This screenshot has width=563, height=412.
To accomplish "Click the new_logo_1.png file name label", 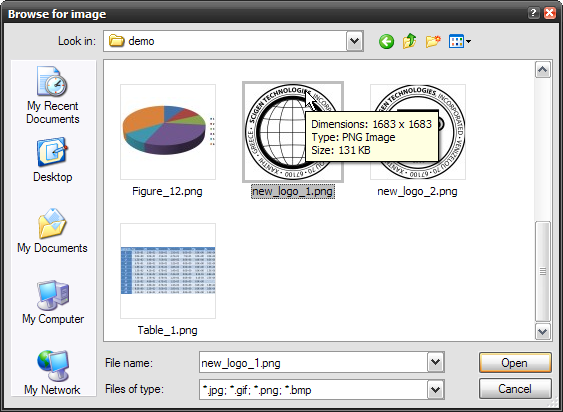I will [x=293, y=191].
